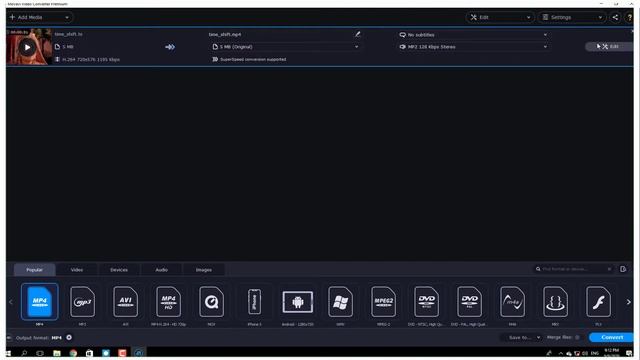Play the video thumbnail preview
Screen dimensions: 640x360
pyautogui.click(x=27, y=47)
